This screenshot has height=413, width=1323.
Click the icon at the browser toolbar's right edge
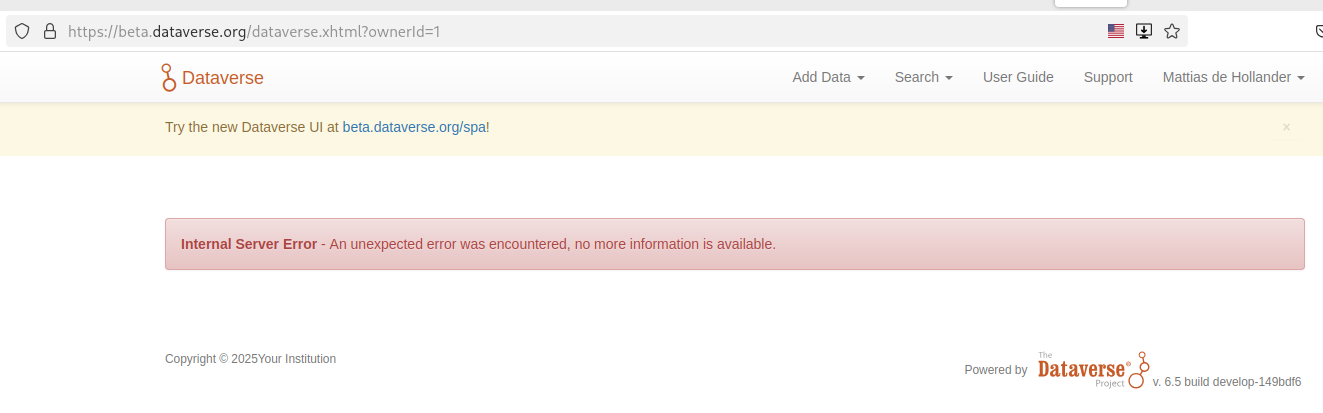[1317, 31]
